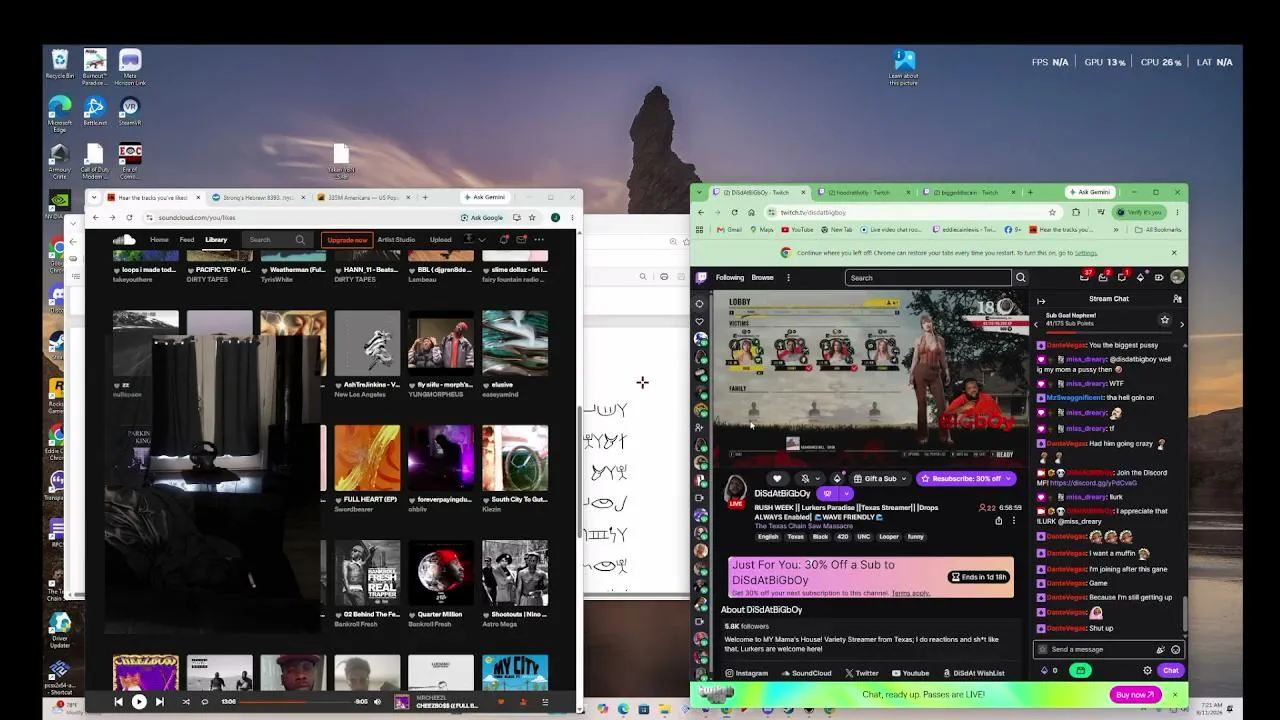Open the SoundCloud logo home link
Screen dimensions: 1280x720
pyautogui.click(x=124, y=240)
